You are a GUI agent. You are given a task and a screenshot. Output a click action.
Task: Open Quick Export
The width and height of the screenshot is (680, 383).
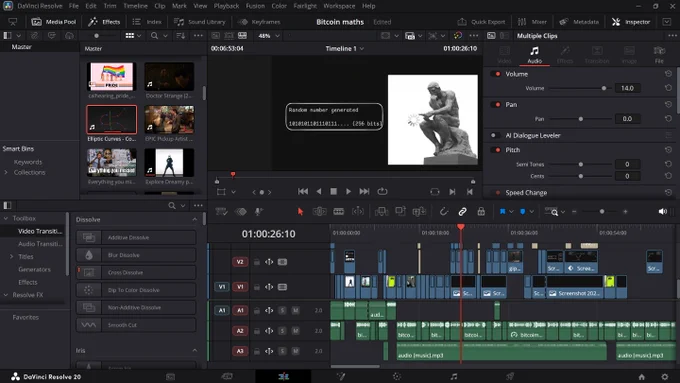(x=481, y=22)
